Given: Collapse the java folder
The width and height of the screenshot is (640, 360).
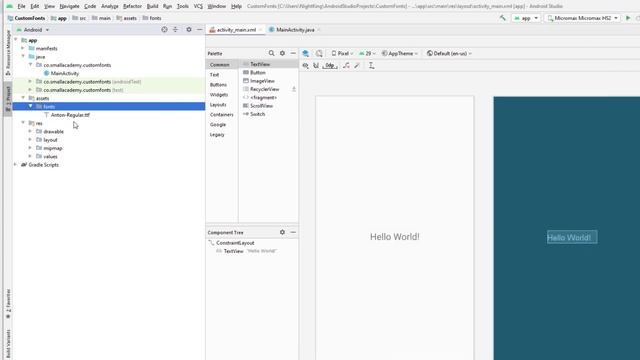Looking at the screenshot, I should click(x=23, y=56).
